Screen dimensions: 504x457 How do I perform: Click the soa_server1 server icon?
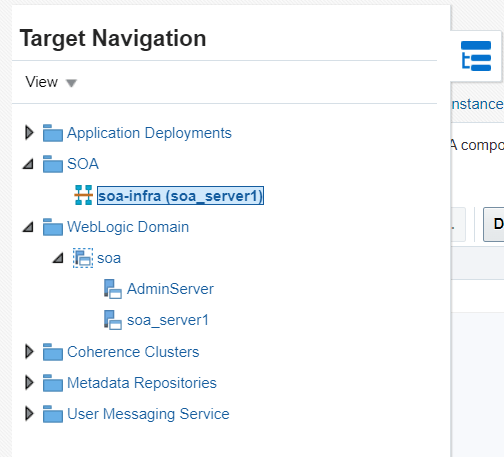pos(113,320)
